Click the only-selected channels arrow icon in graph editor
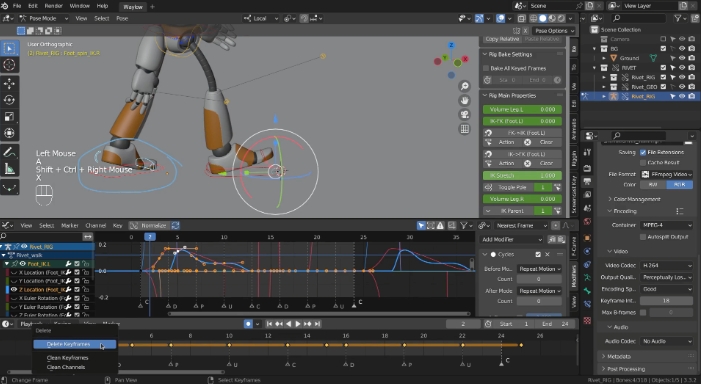Screen dimensions: 701x384 tap(421, 225)
